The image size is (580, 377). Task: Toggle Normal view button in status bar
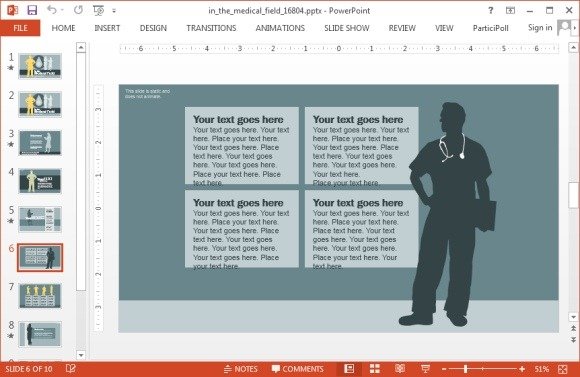(x=349, y=368)
